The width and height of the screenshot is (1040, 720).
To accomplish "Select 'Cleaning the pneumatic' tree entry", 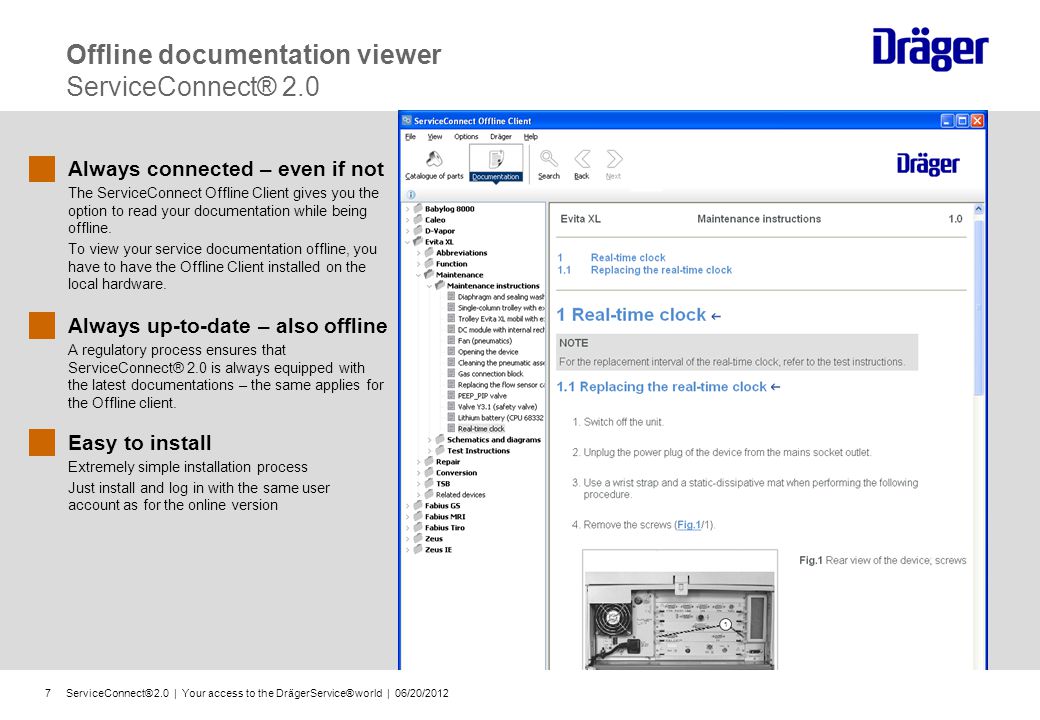I will pyautogui.click(x=501, y=363).
